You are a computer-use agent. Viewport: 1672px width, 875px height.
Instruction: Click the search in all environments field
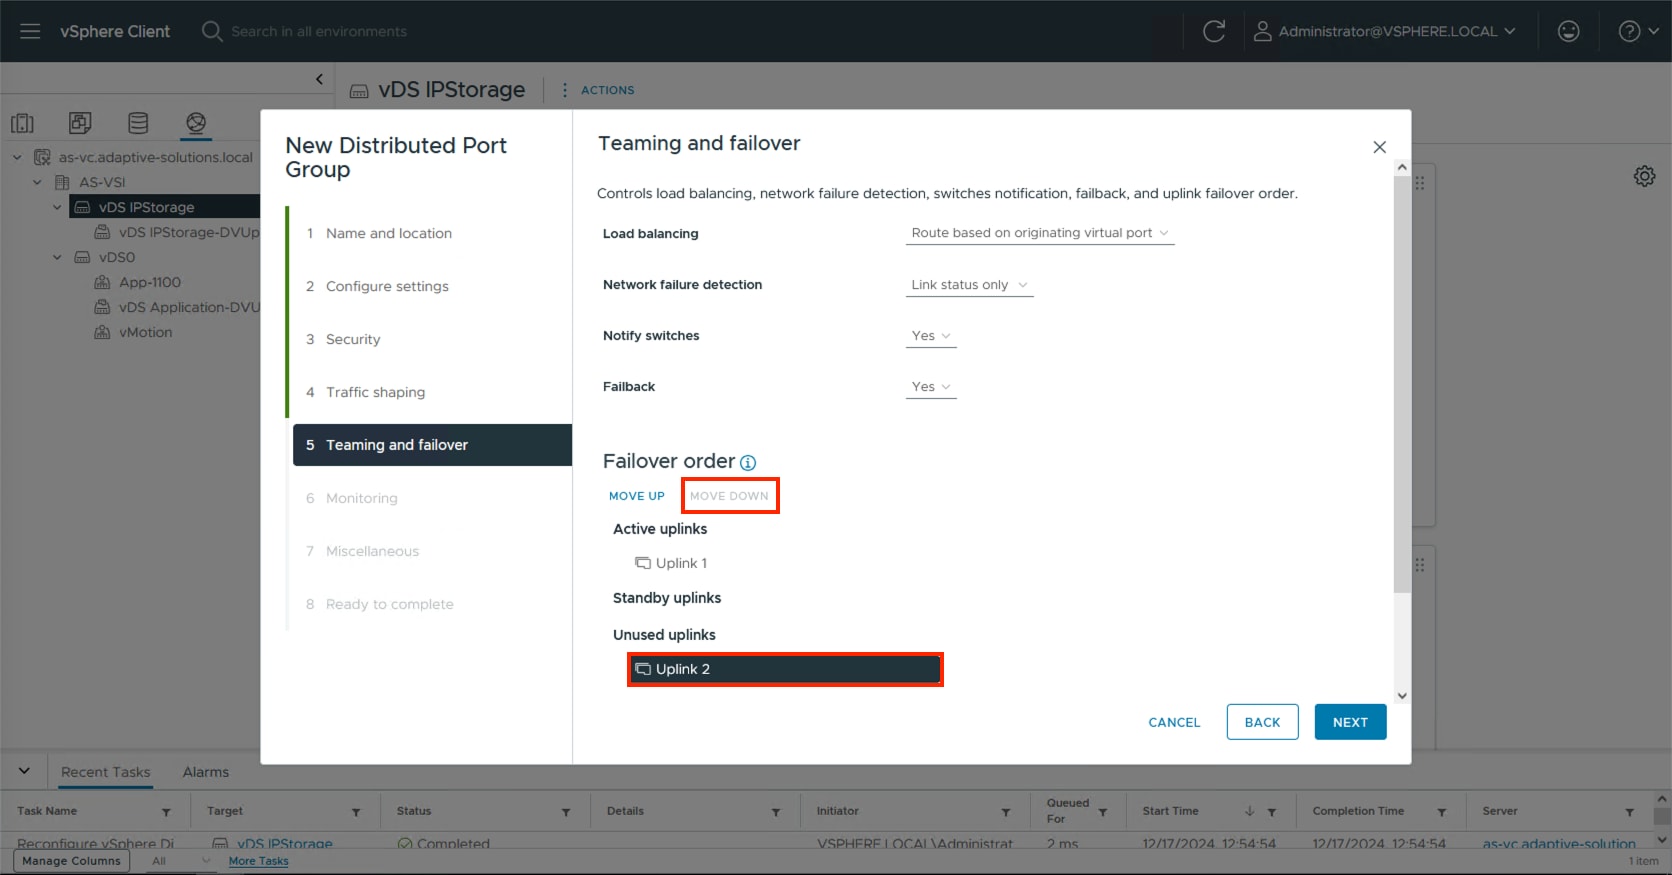pos(319,31)
